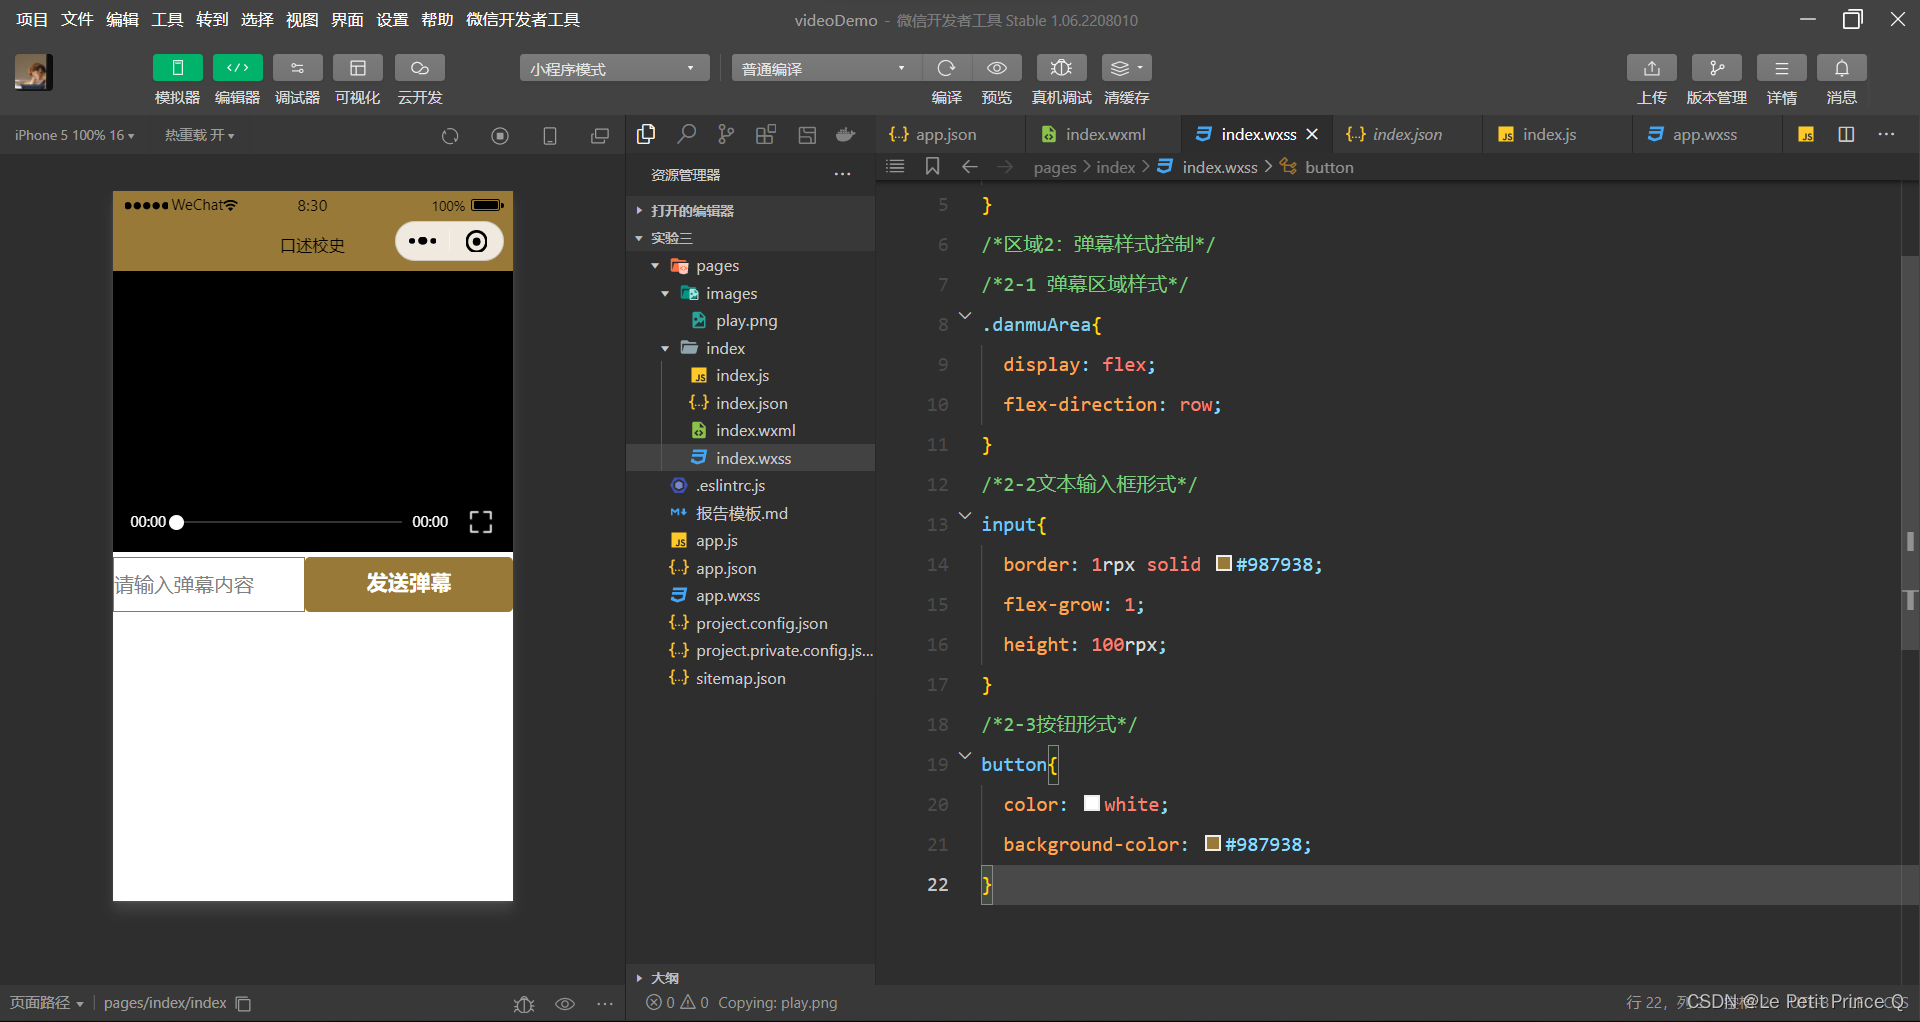The height and width of the screenshot is (1022, 1920).
Task: Switch to app.wxss tab
Action: coord(1707,134)
